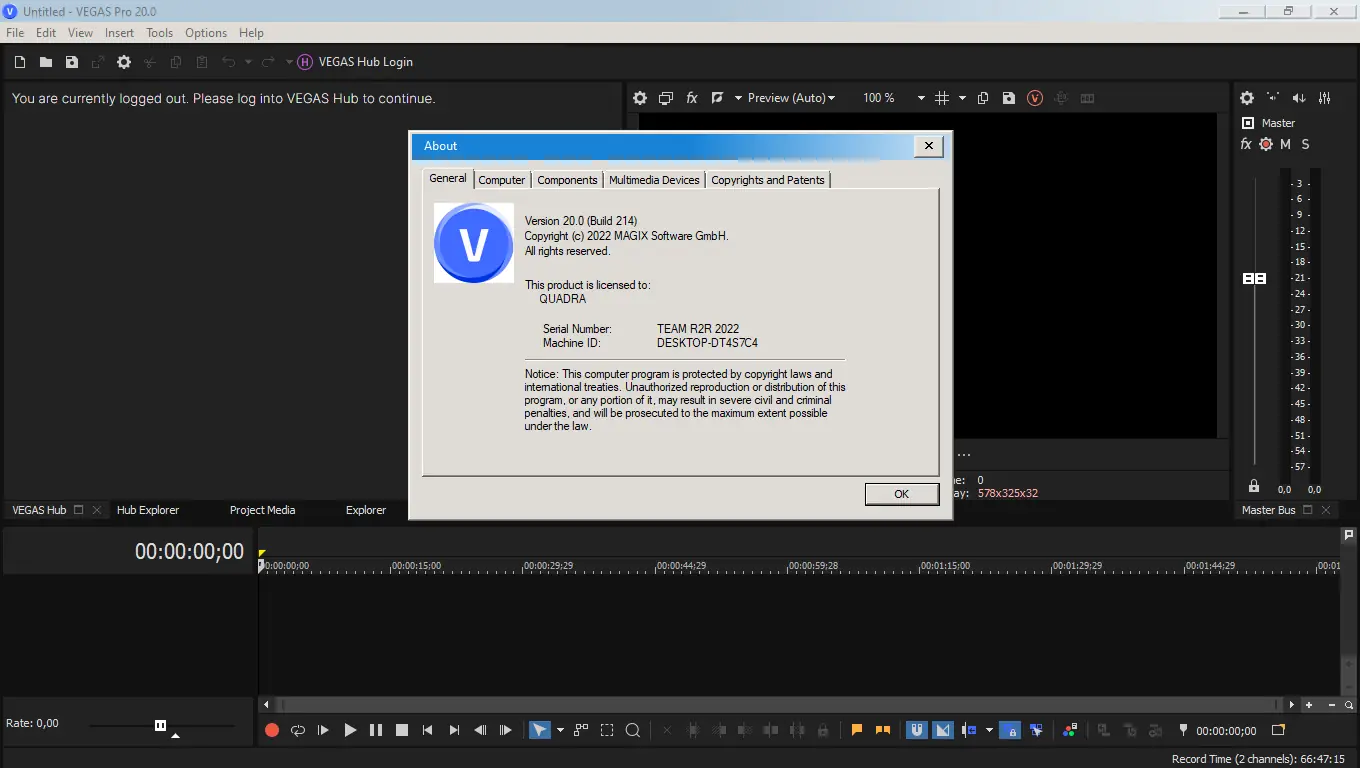The height and width of the screenshot is (768, 1360).
Task: Toggle the Automatic Crossfades icon
Action: coord(943,731)
